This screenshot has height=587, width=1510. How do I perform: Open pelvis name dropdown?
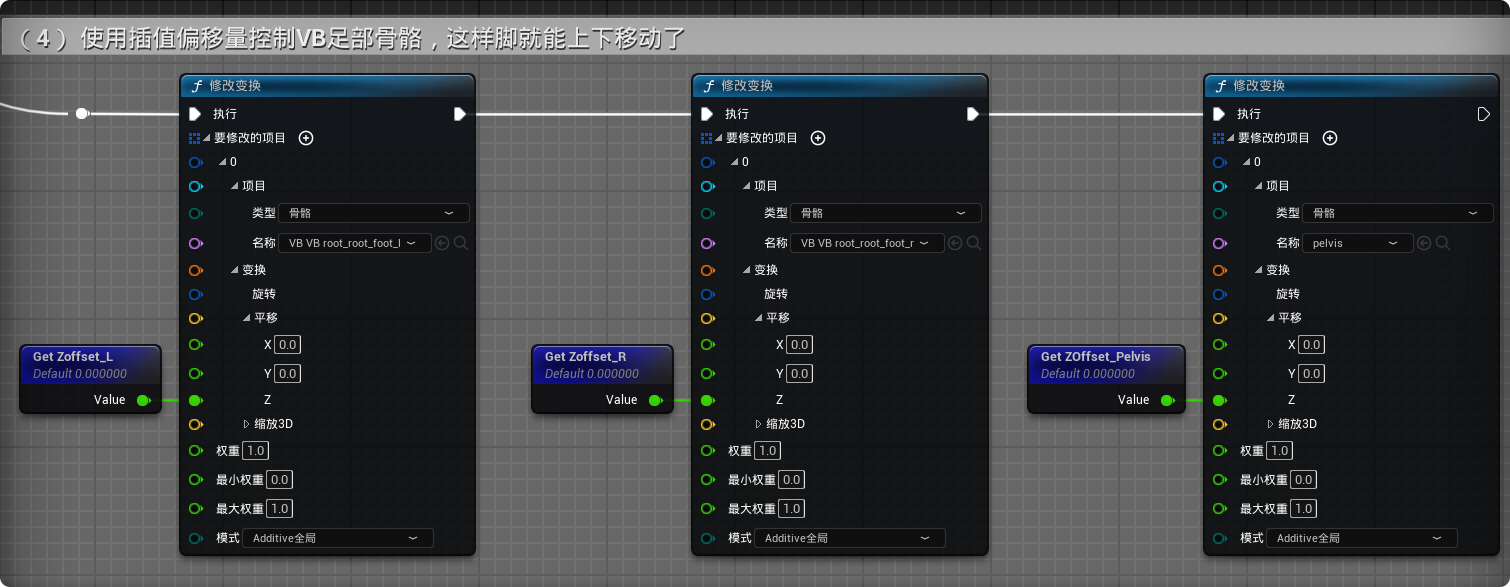1358,243
